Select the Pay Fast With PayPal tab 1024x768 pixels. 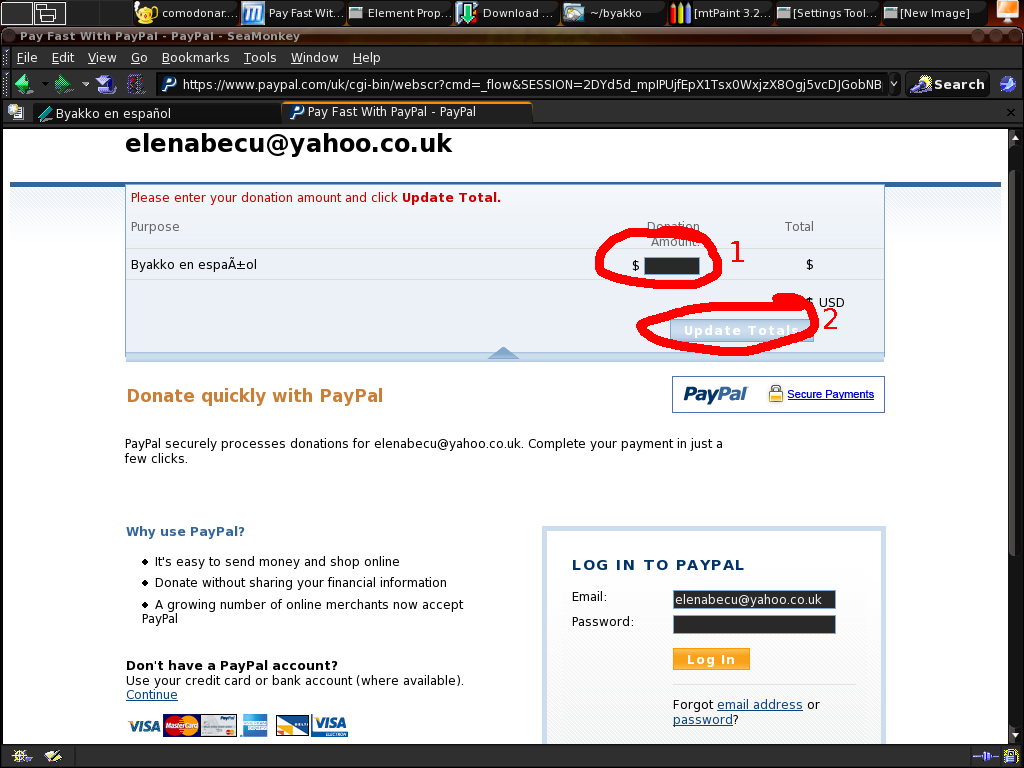[x=407, y=112]
